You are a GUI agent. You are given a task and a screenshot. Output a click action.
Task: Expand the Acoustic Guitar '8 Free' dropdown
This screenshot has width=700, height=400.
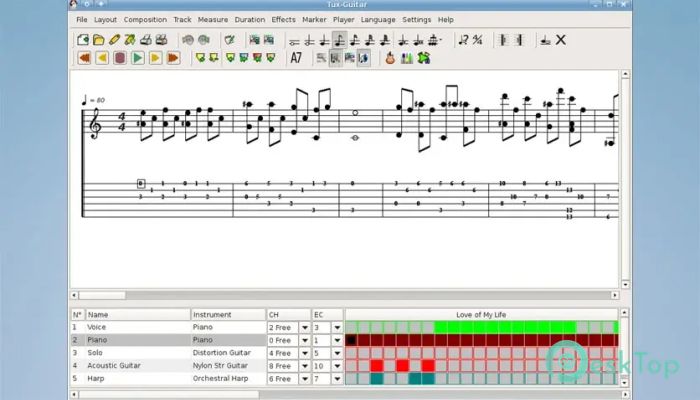305,366
